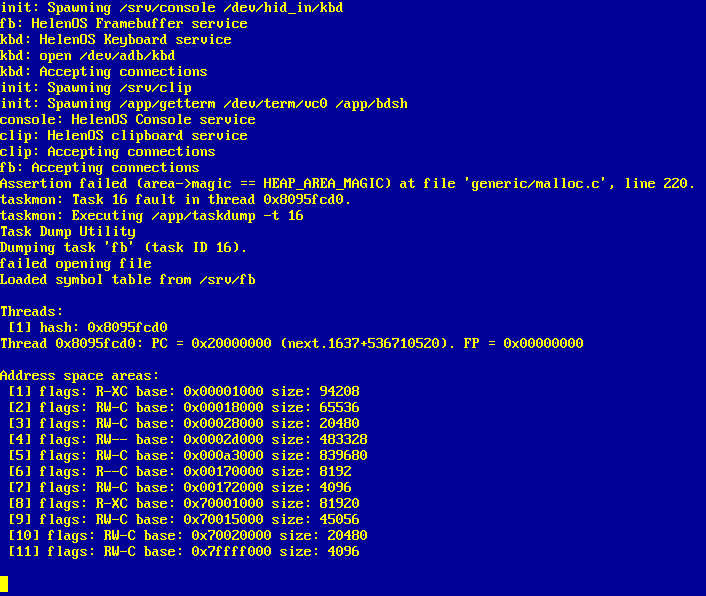706x596 pixels.
Task: Click the PC = 0x20000000 value
Action: point(211,343)
